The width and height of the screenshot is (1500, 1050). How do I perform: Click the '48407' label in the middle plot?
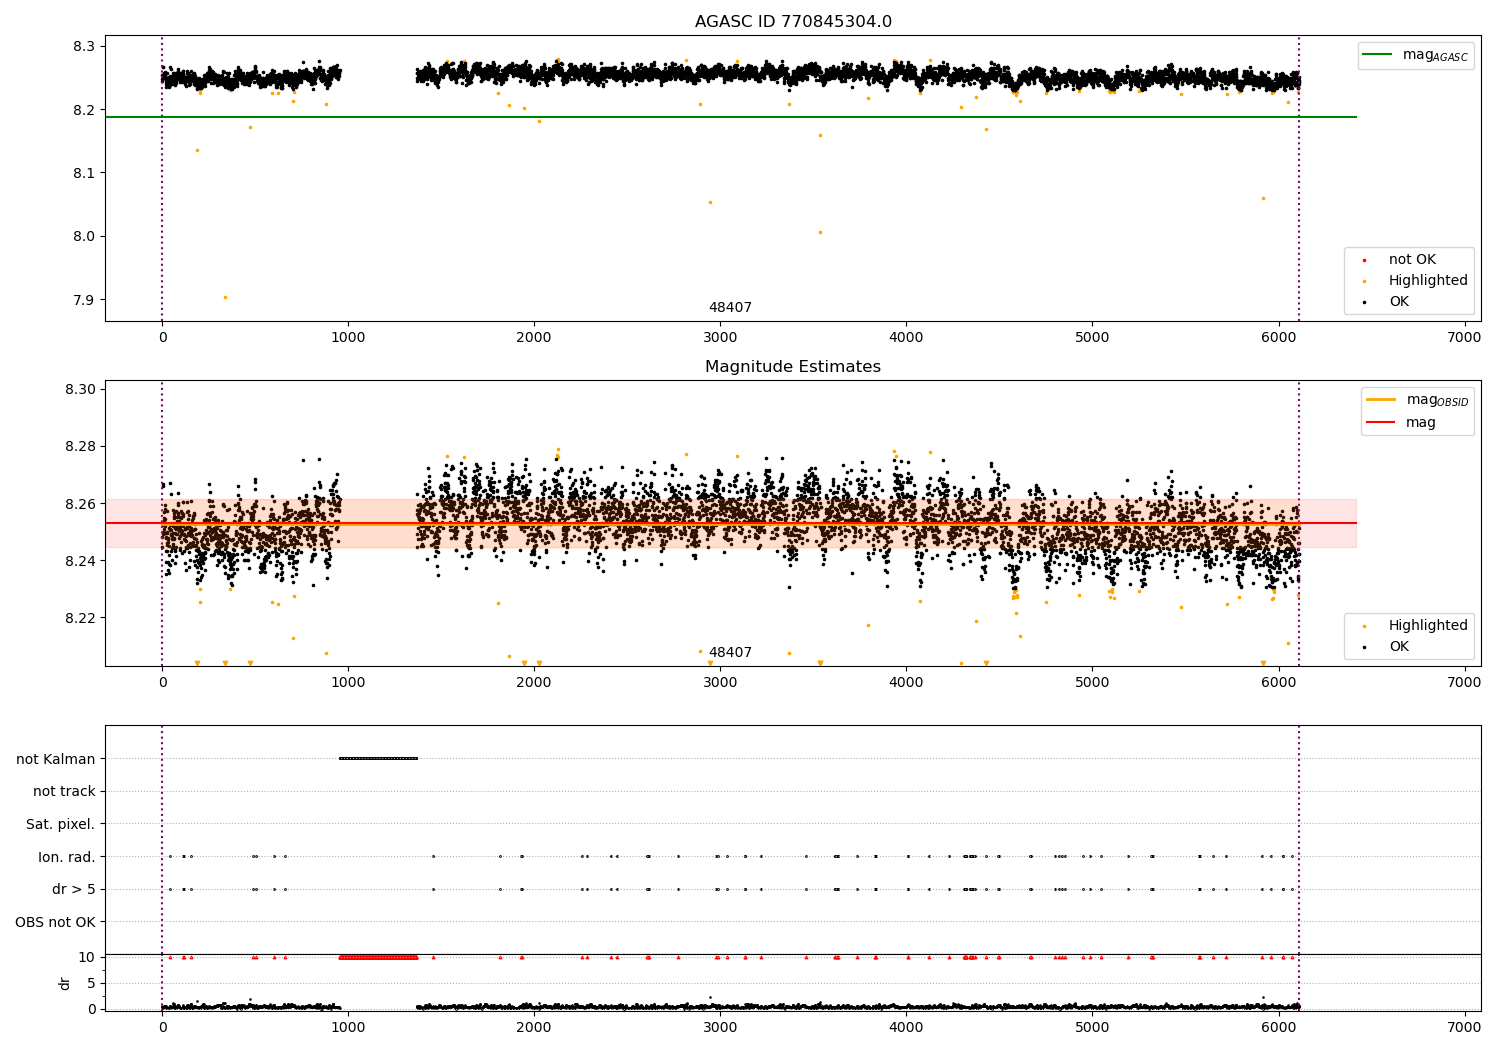pos(730,652)
